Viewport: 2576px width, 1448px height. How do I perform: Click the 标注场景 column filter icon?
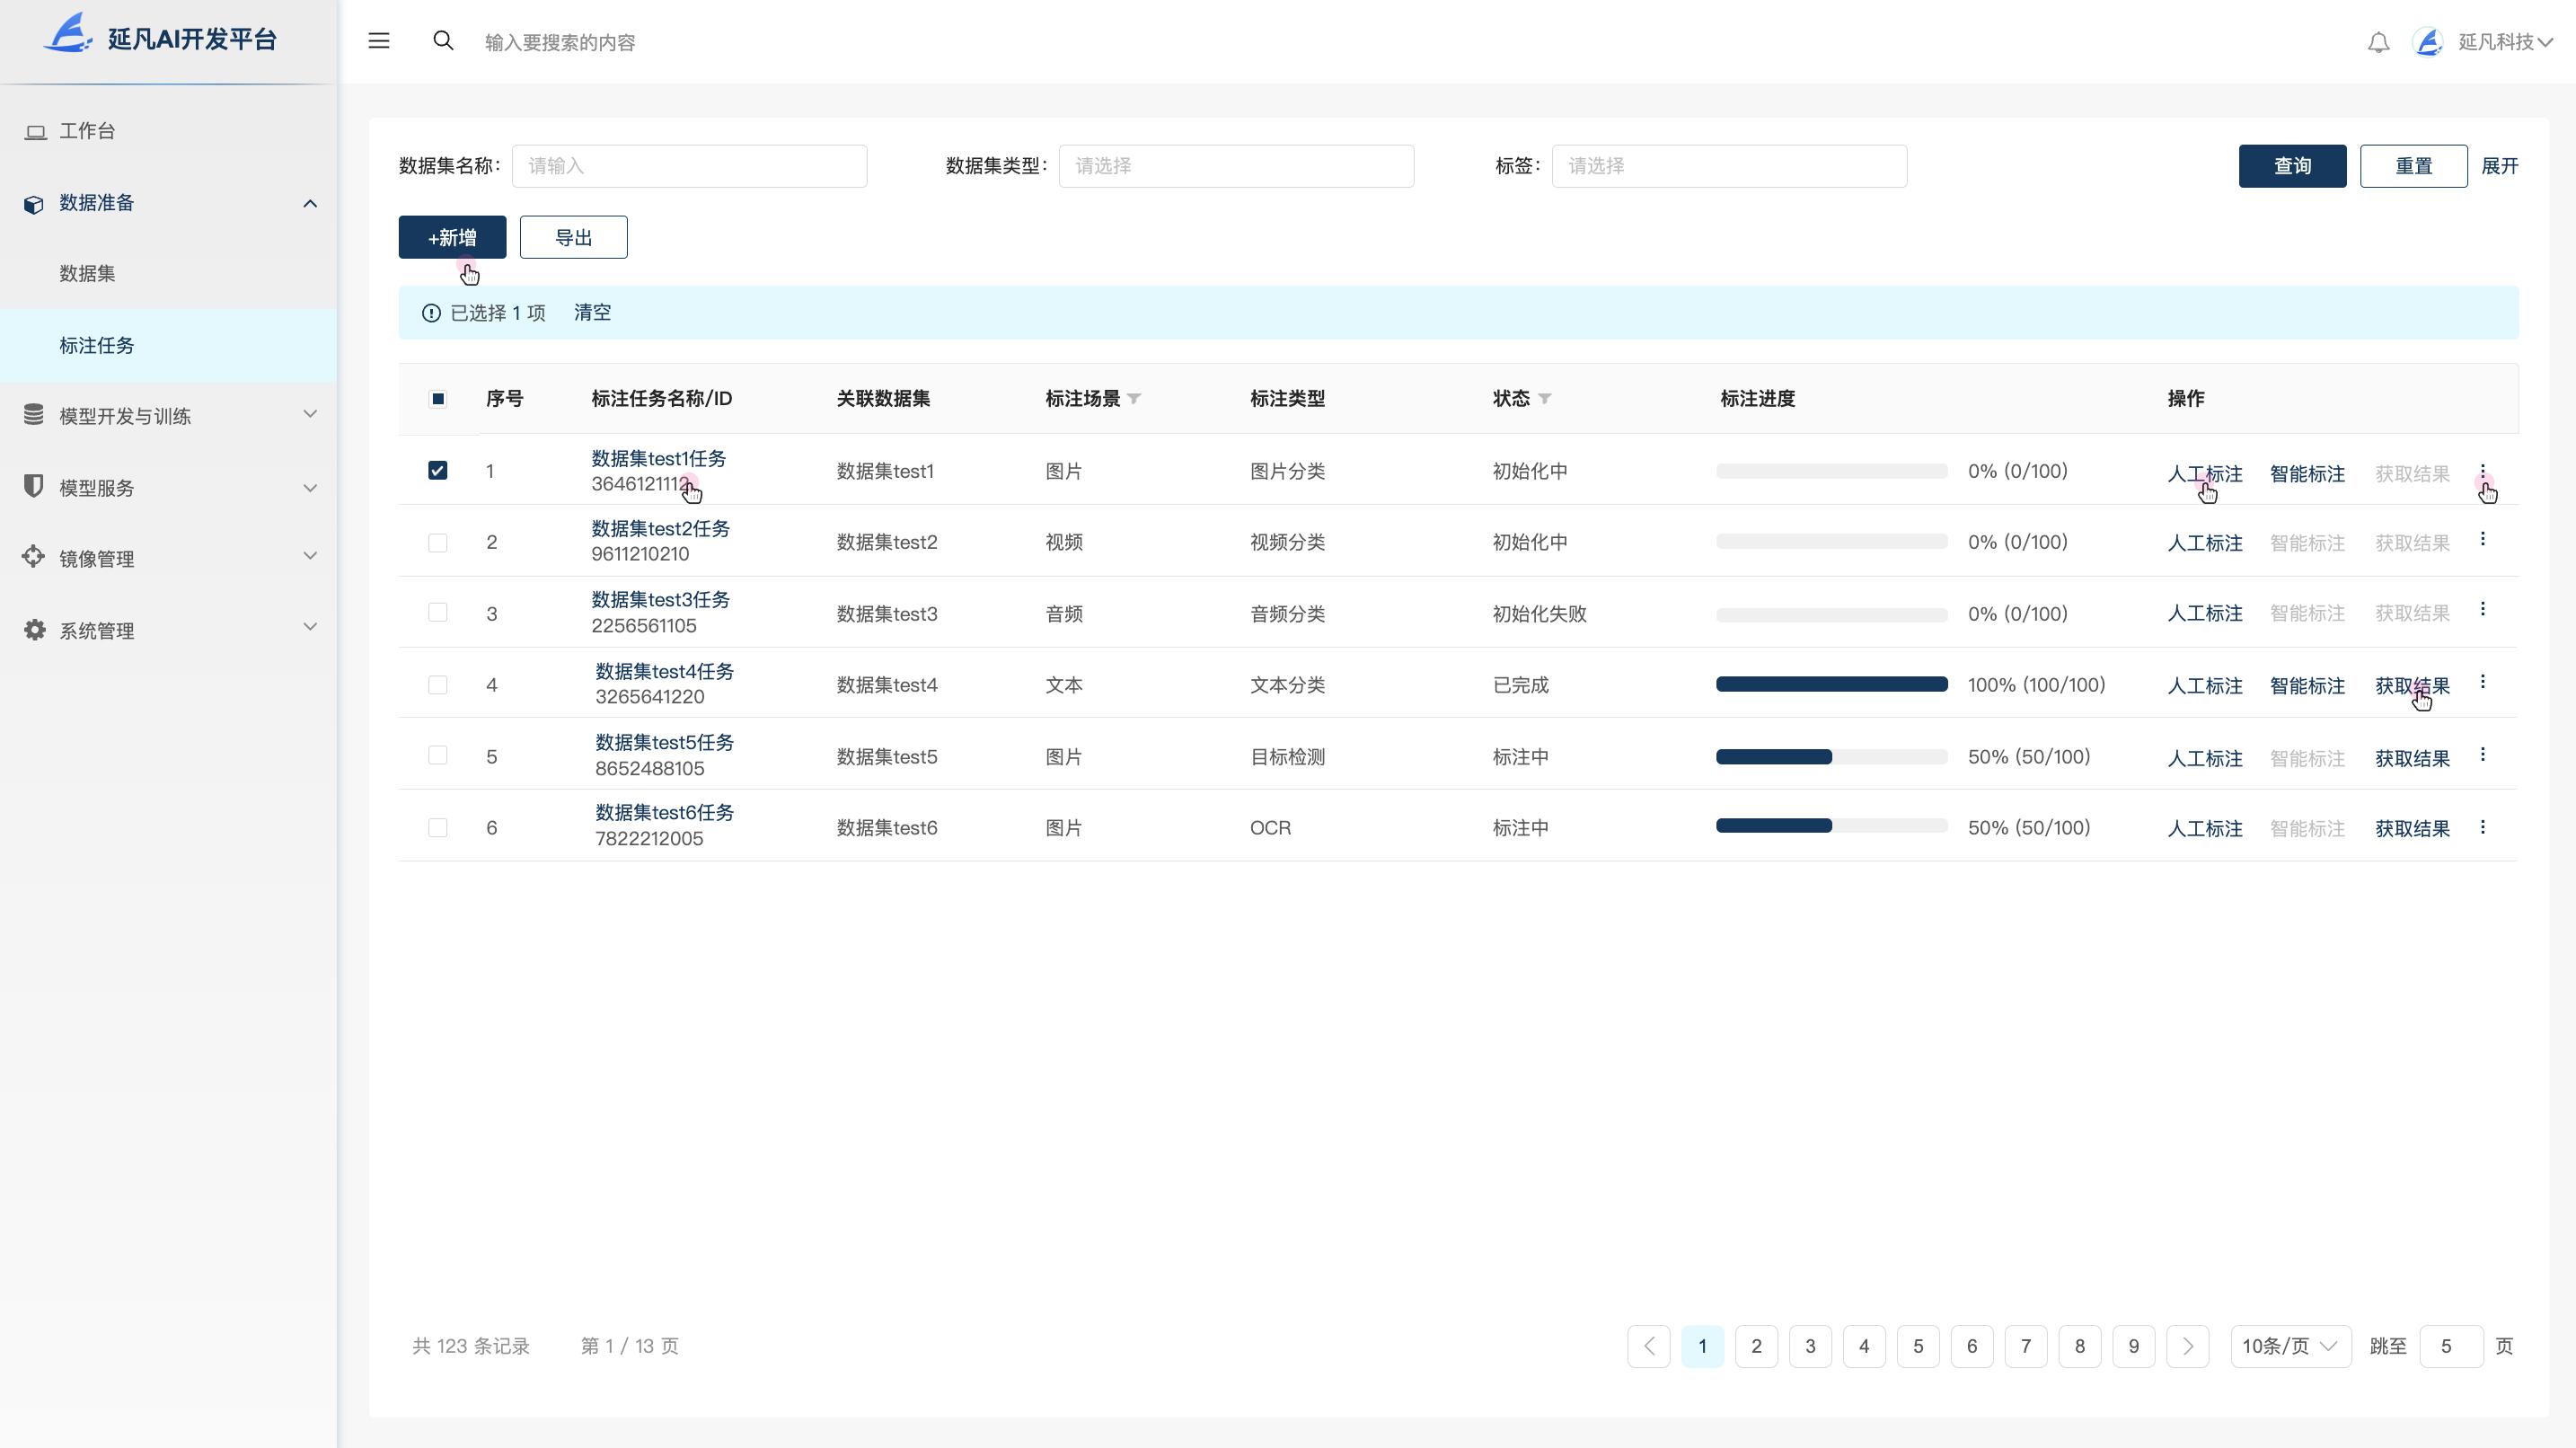click(x=1134, y=399)
